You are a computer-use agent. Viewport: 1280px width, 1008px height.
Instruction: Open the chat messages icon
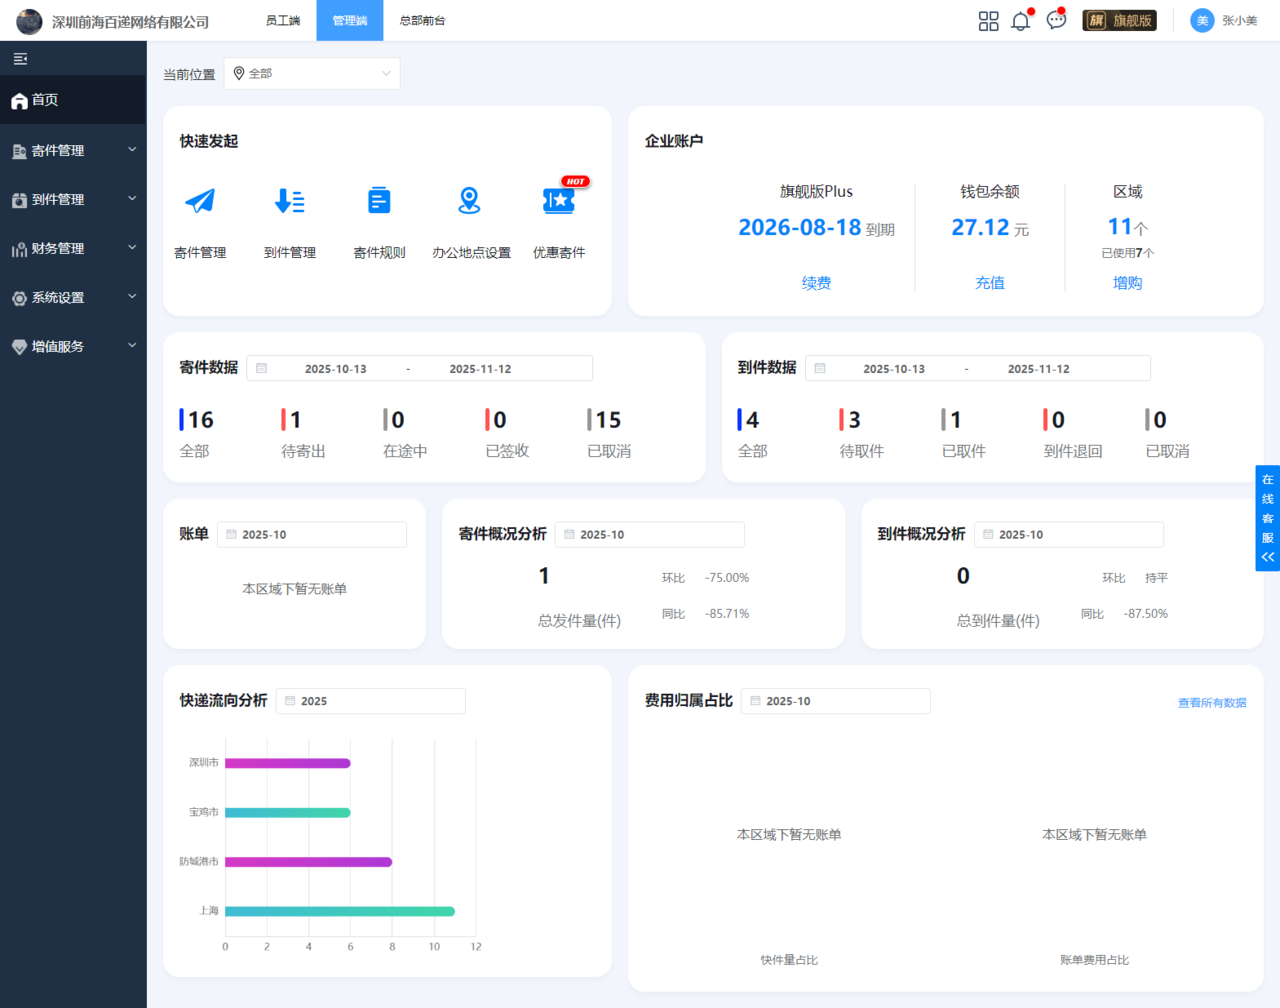coord(1056,21)
